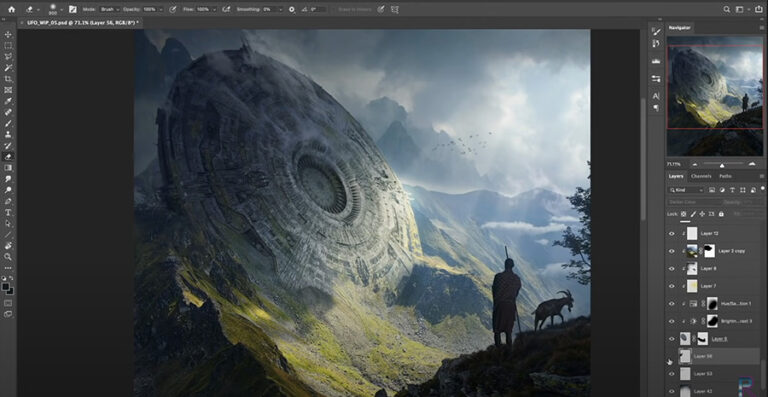The height and width of the screenshot is (397, 768).
Task: Select the Eyedropper tool
Action: coord(8,101)
